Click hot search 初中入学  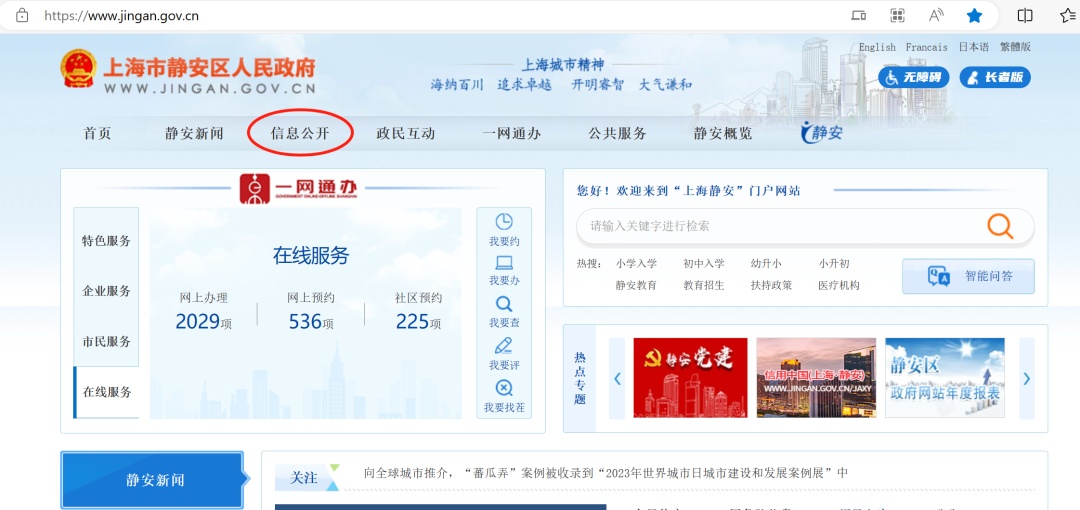(x=704, y=263)
